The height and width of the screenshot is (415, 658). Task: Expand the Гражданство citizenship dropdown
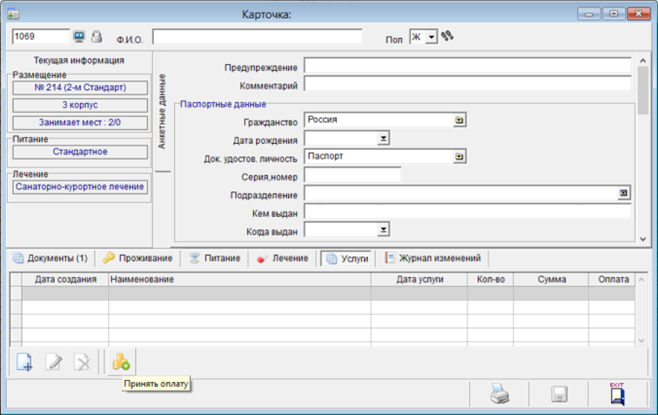(x=459, y=120)
